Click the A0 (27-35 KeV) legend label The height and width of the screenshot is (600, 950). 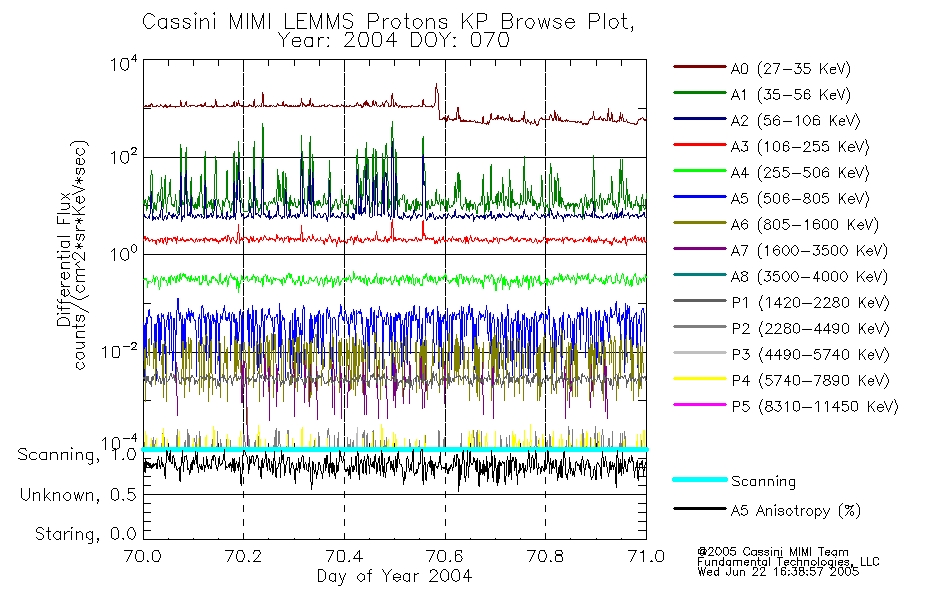click(x=791, y=68)
